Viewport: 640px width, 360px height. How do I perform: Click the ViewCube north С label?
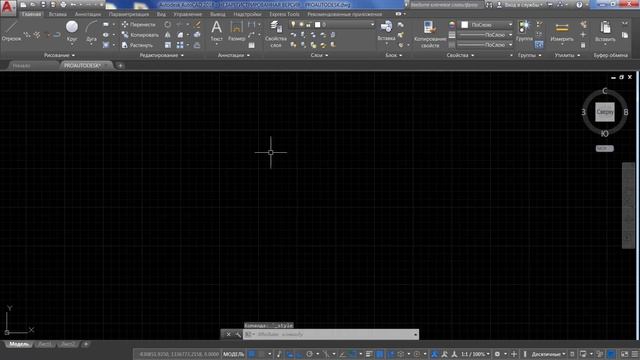[x=605, y=91]
